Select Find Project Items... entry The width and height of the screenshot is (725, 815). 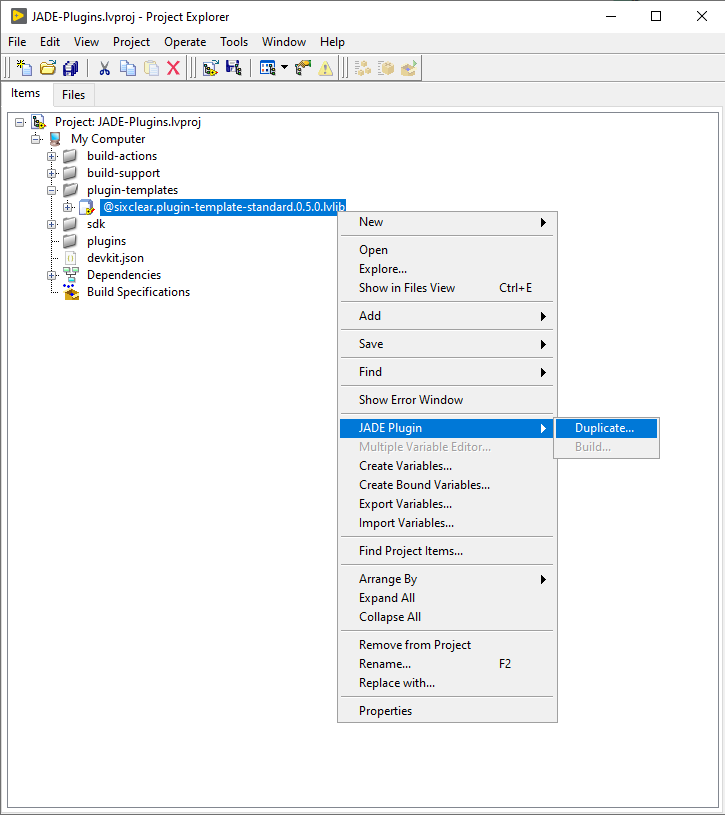(447, 551)
